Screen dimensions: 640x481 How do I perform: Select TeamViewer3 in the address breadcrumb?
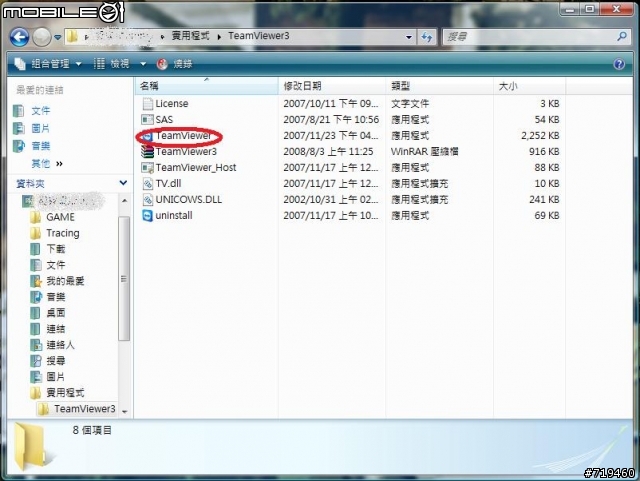259,36
